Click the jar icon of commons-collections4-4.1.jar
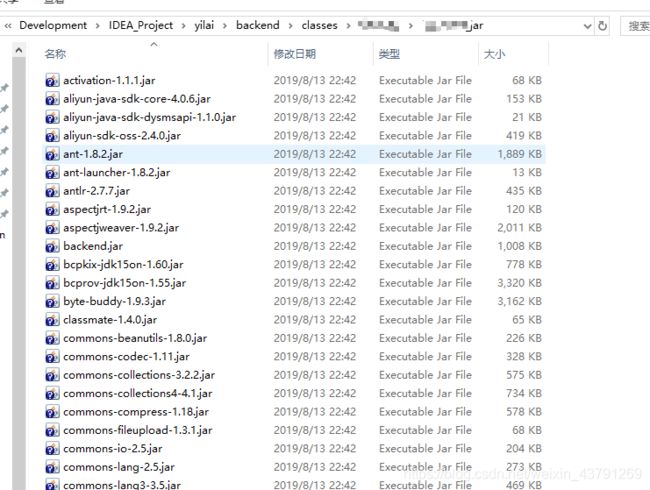 pos(52,393)
